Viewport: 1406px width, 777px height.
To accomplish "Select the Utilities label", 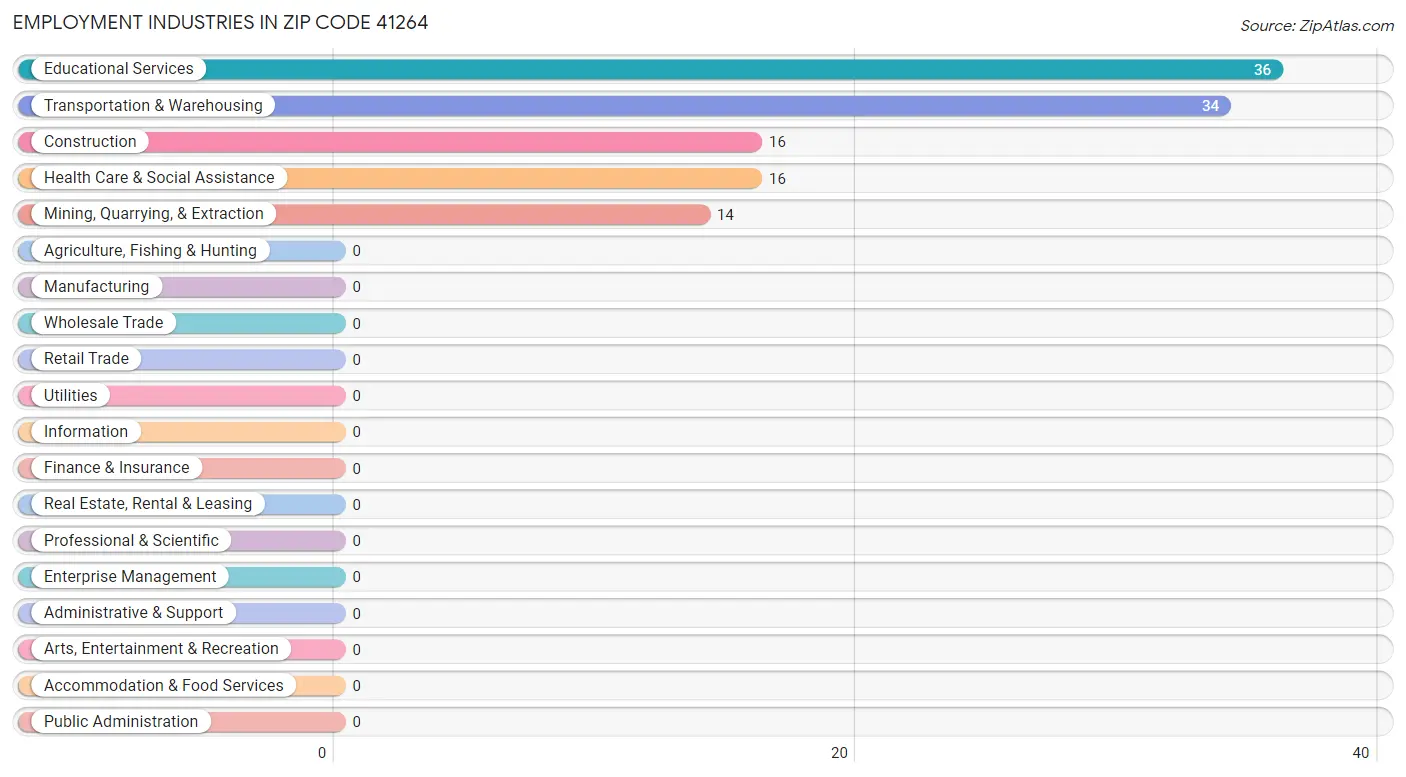I will [x=71, y=395].
